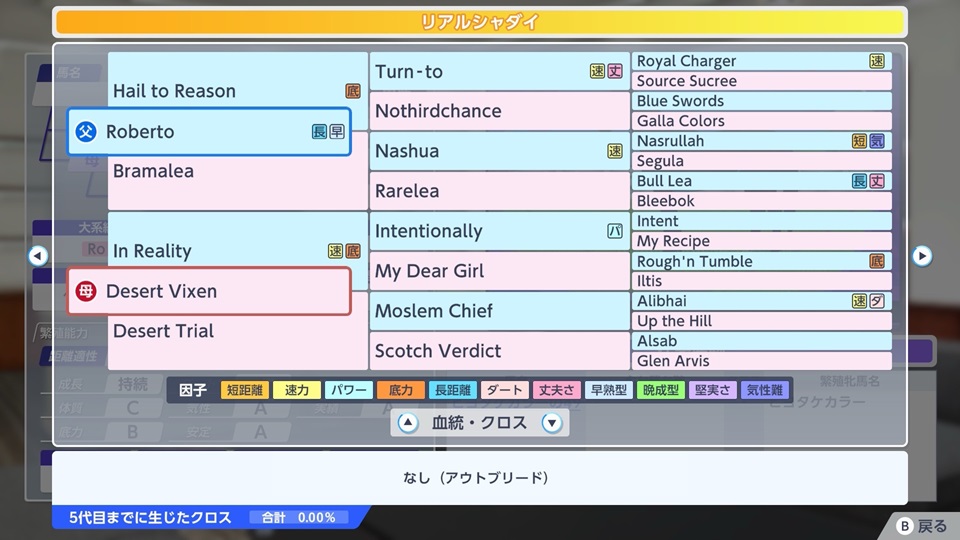Click Source Sucree ancestor row

[762, 81]
